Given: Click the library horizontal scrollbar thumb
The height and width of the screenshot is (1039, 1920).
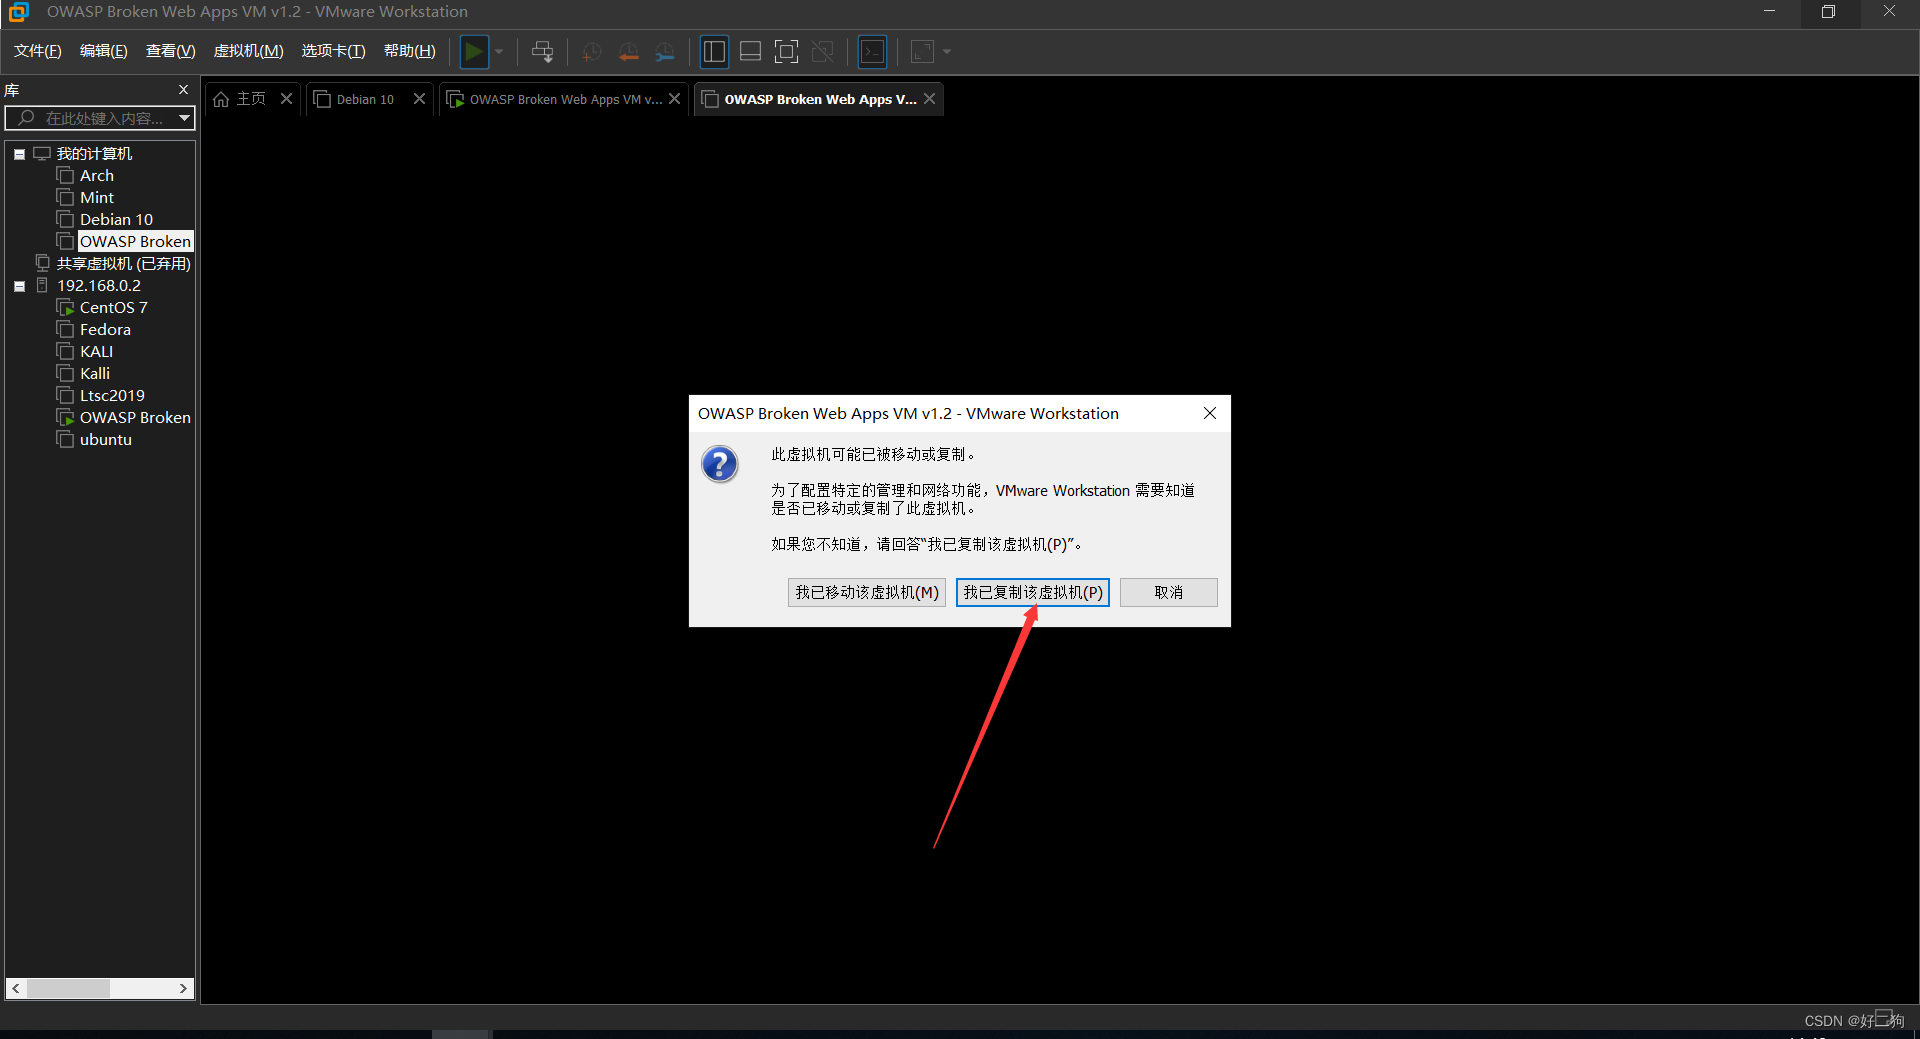Looking at the screenshot, I should pos(68,989).
